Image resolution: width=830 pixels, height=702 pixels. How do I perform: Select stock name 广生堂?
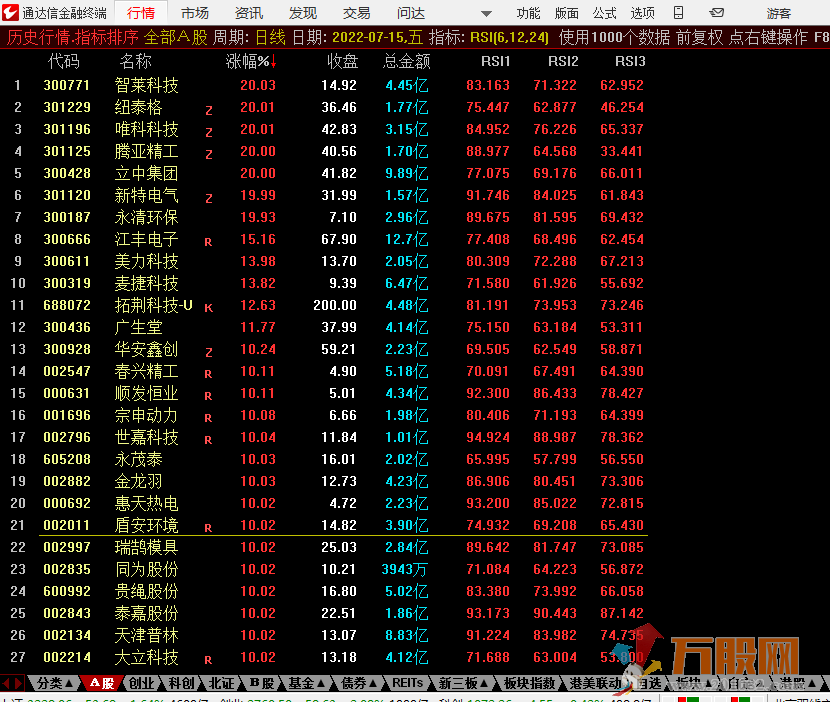tap(139, 327)
